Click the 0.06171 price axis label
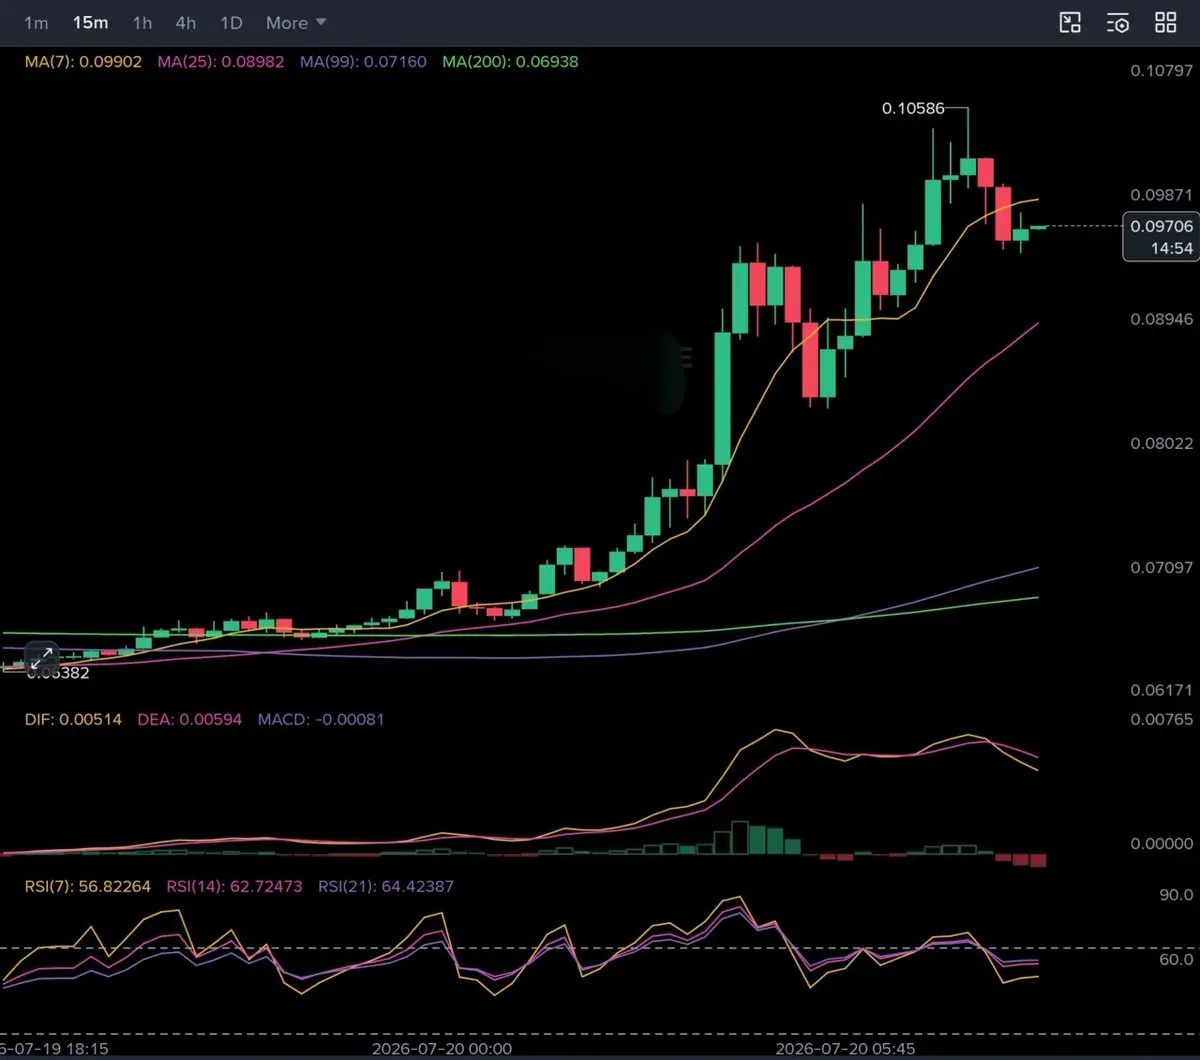The image size is (1200, 1060). click(x=1161, y=691)
